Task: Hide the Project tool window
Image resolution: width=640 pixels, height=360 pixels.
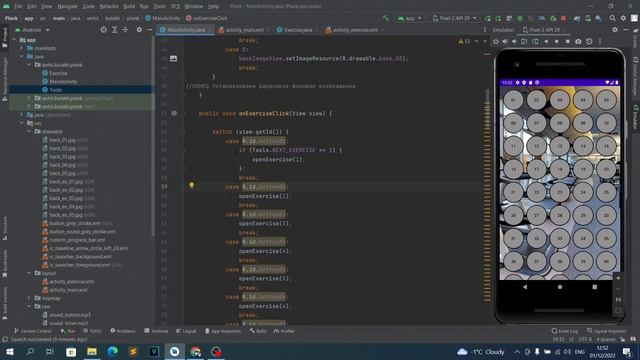Action: point(149,30)
